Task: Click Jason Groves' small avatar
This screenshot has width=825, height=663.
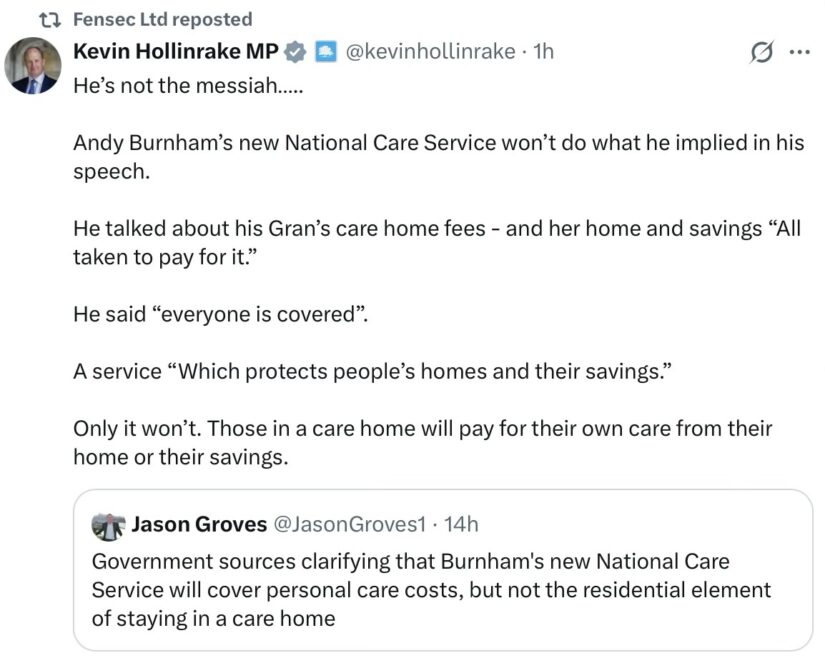Action: (x=108, y=526)
